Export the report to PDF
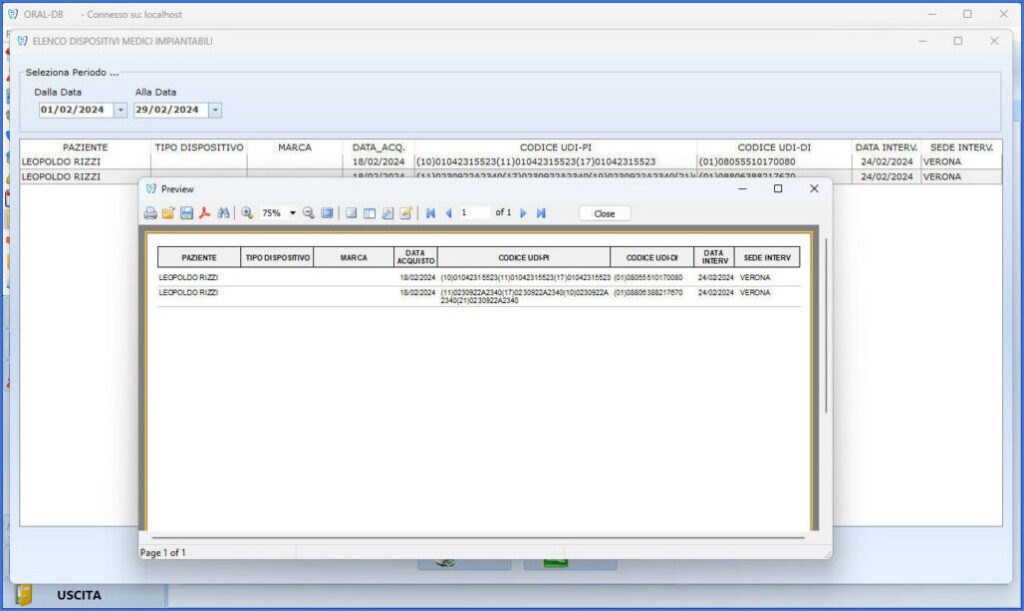Image resolution: width=1024 pixels, height=611 pixels. pos(205,213)
